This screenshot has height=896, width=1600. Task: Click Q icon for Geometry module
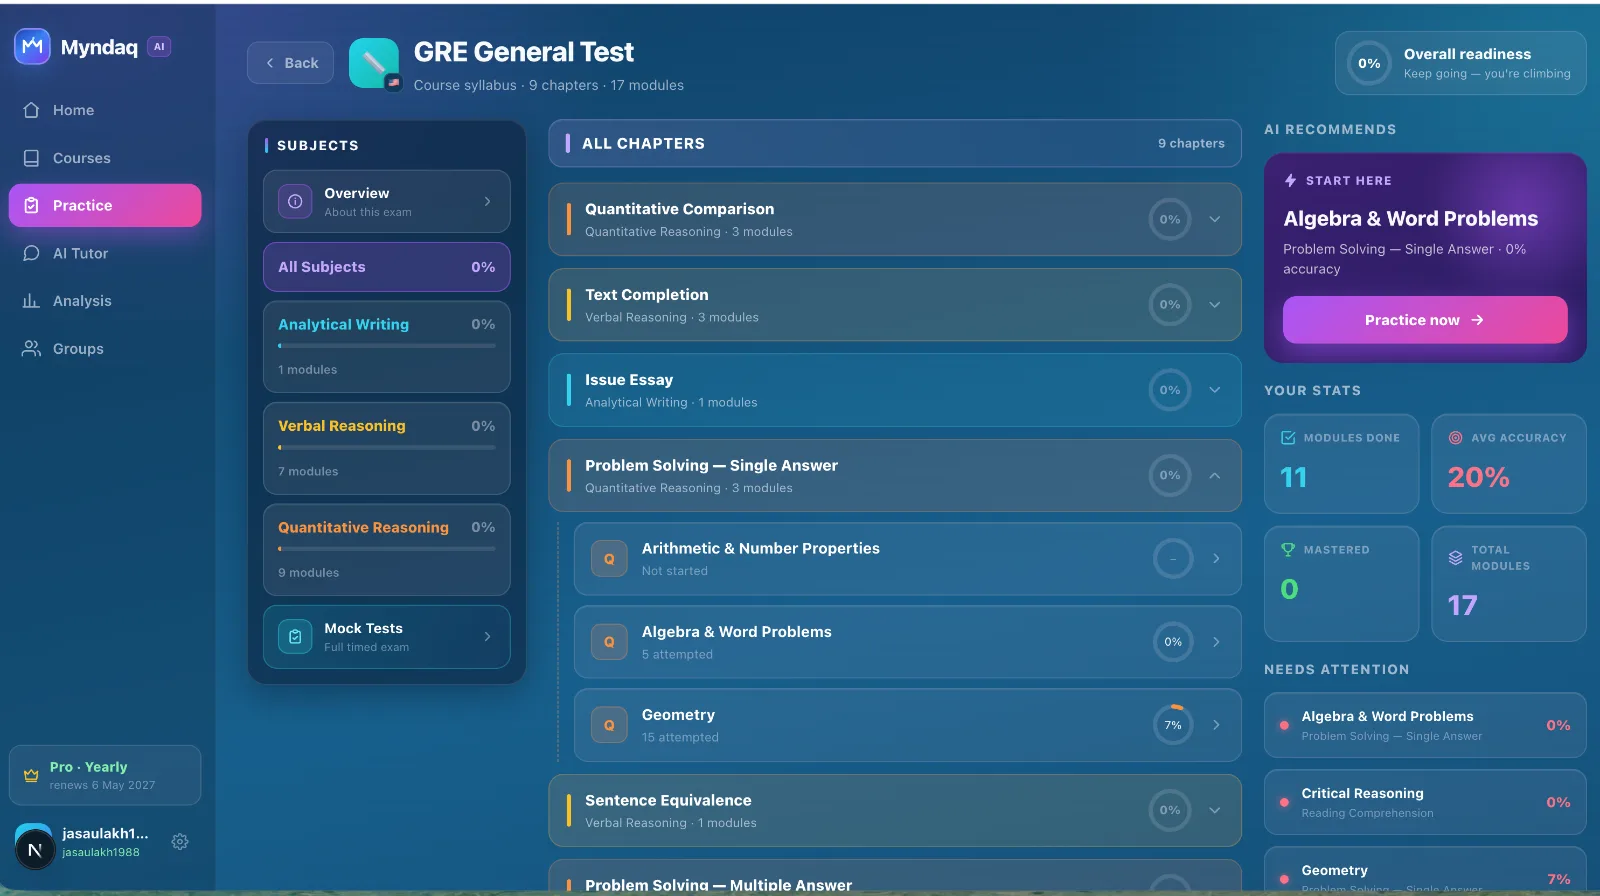pyautogui.click(x=609, y=725)
